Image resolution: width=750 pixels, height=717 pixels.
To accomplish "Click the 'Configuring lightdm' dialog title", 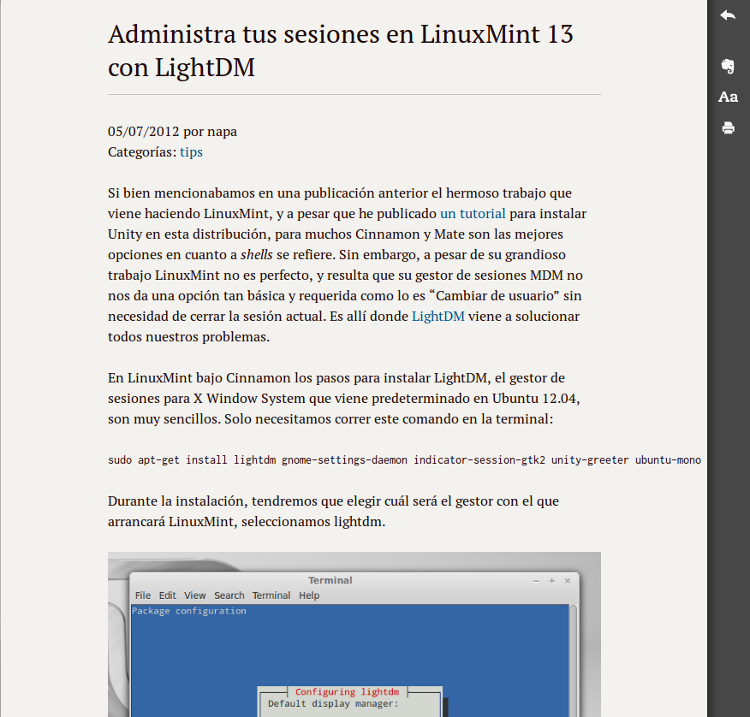I will pos(347,692).
